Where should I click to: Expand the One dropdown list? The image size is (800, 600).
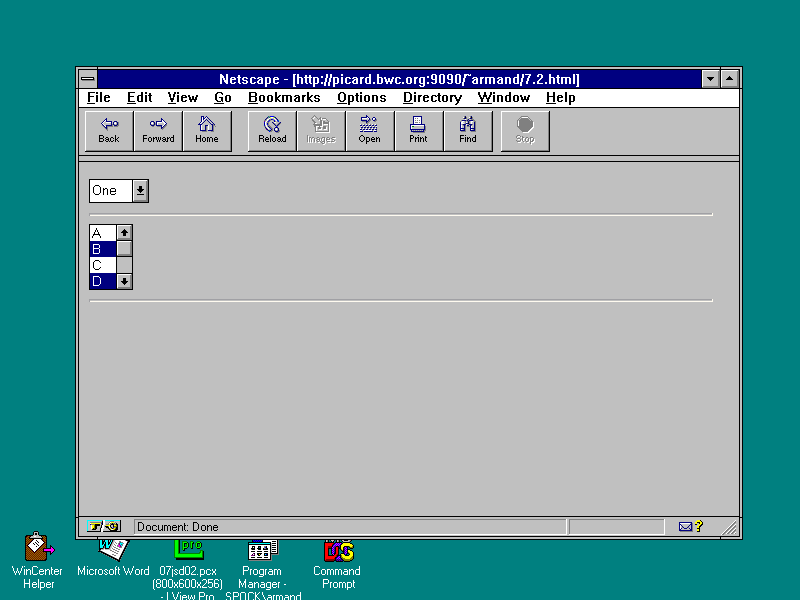click(x=140, y=191)
